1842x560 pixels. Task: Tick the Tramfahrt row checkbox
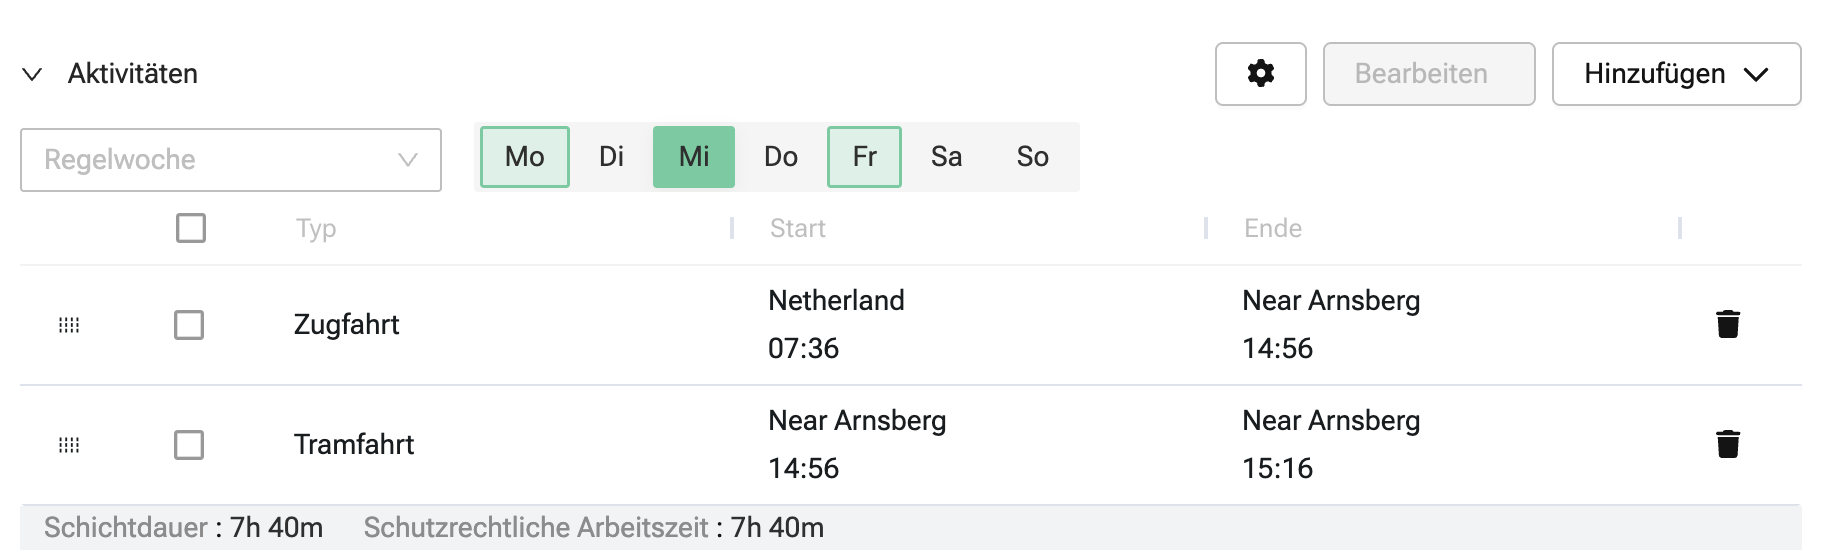pos(189,445)
